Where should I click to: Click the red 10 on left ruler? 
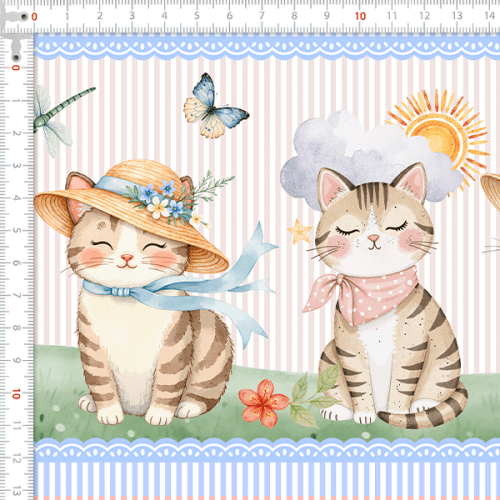[x=16, y=394]
